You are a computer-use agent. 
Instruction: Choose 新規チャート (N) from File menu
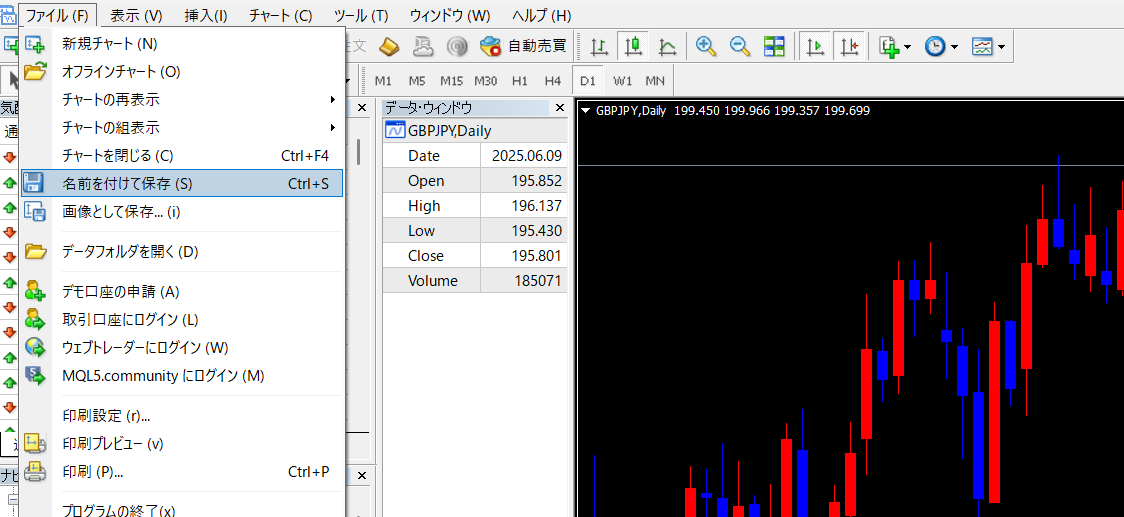[x=182, y=44]
